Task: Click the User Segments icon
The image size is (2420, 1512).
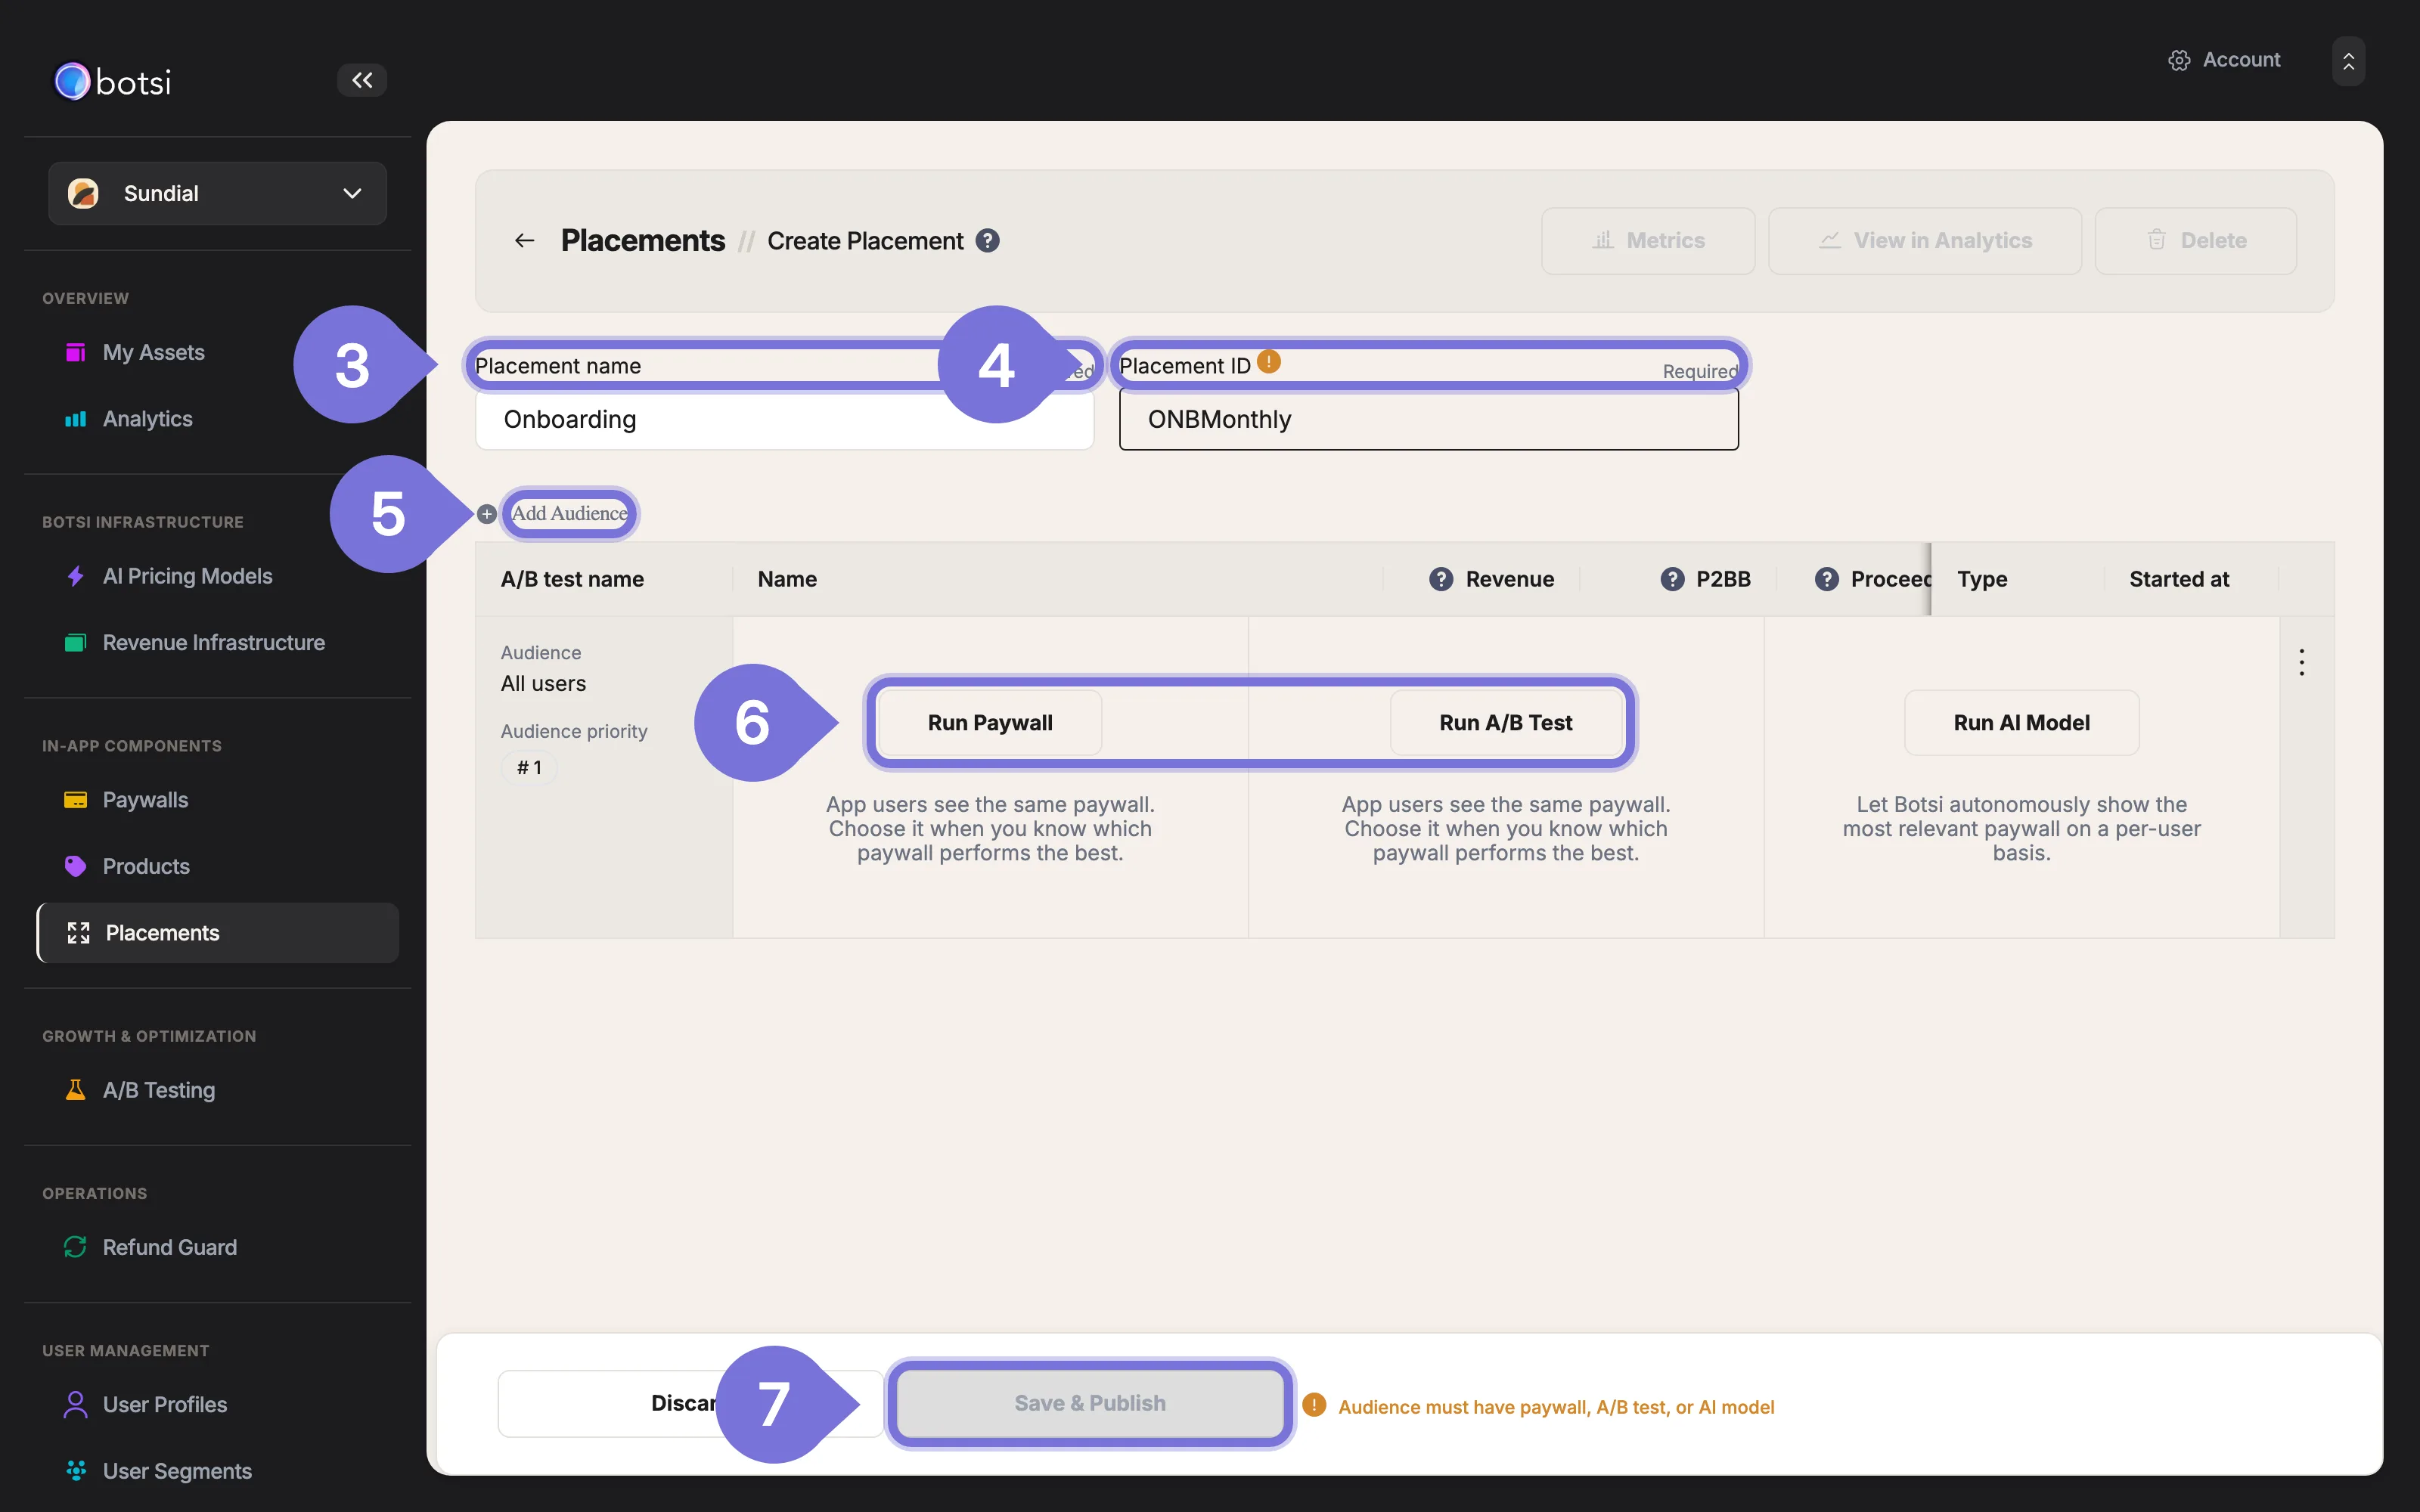Action: click(75, 1470)
